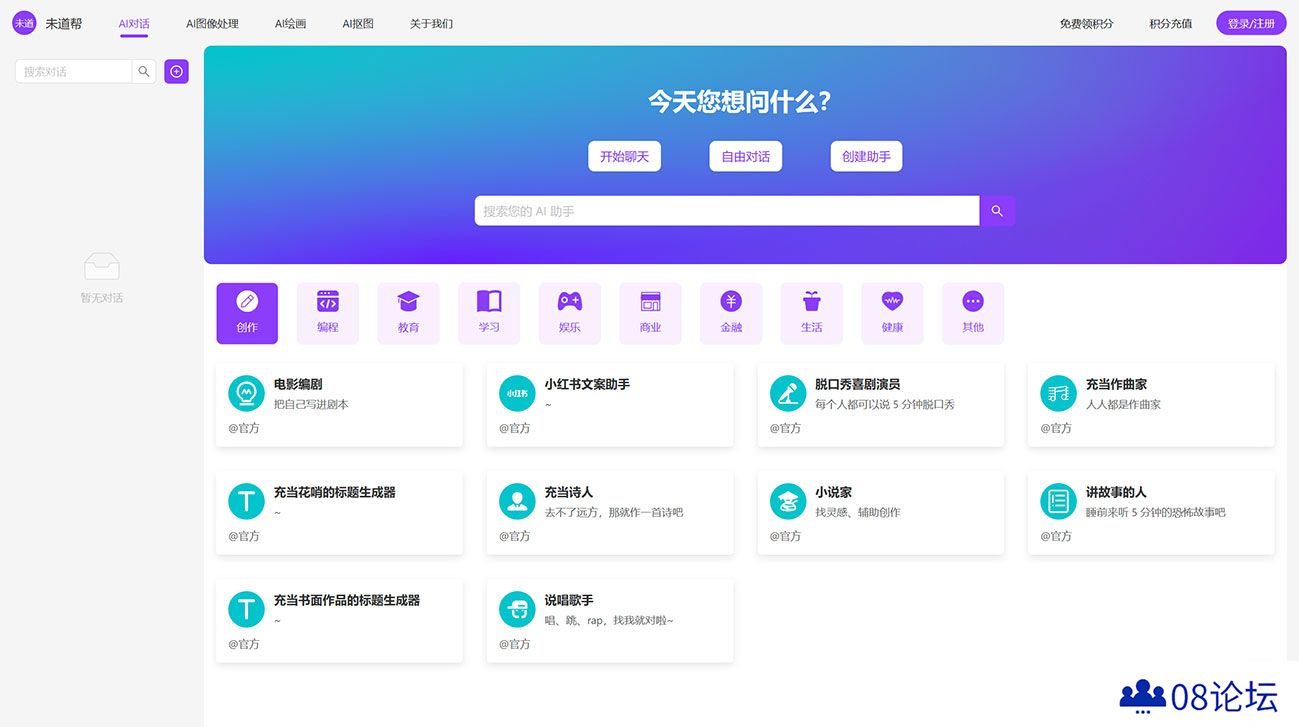Click the text 把自己写进剧本
Image resolution: width=1299 pixels, height=727 pixels.
311,405
